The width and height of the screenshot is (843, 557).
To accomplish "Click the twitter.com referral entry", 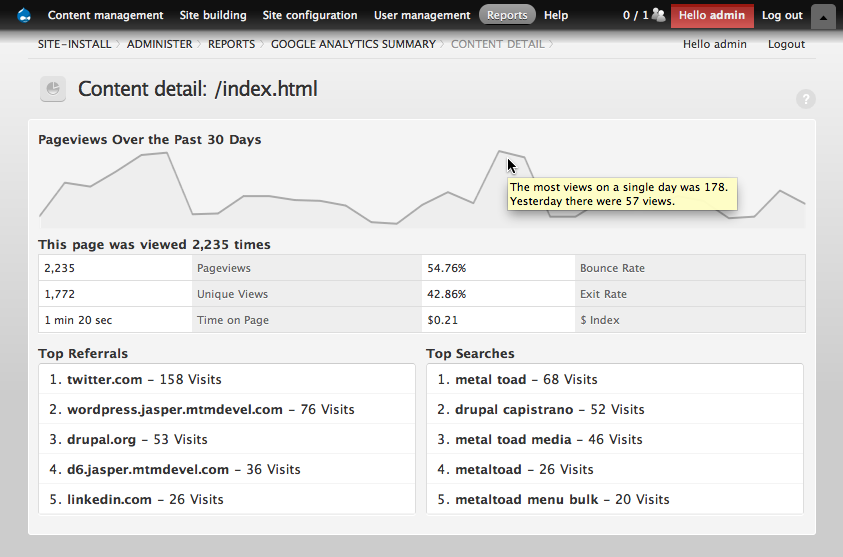I will tap(105, 379).
